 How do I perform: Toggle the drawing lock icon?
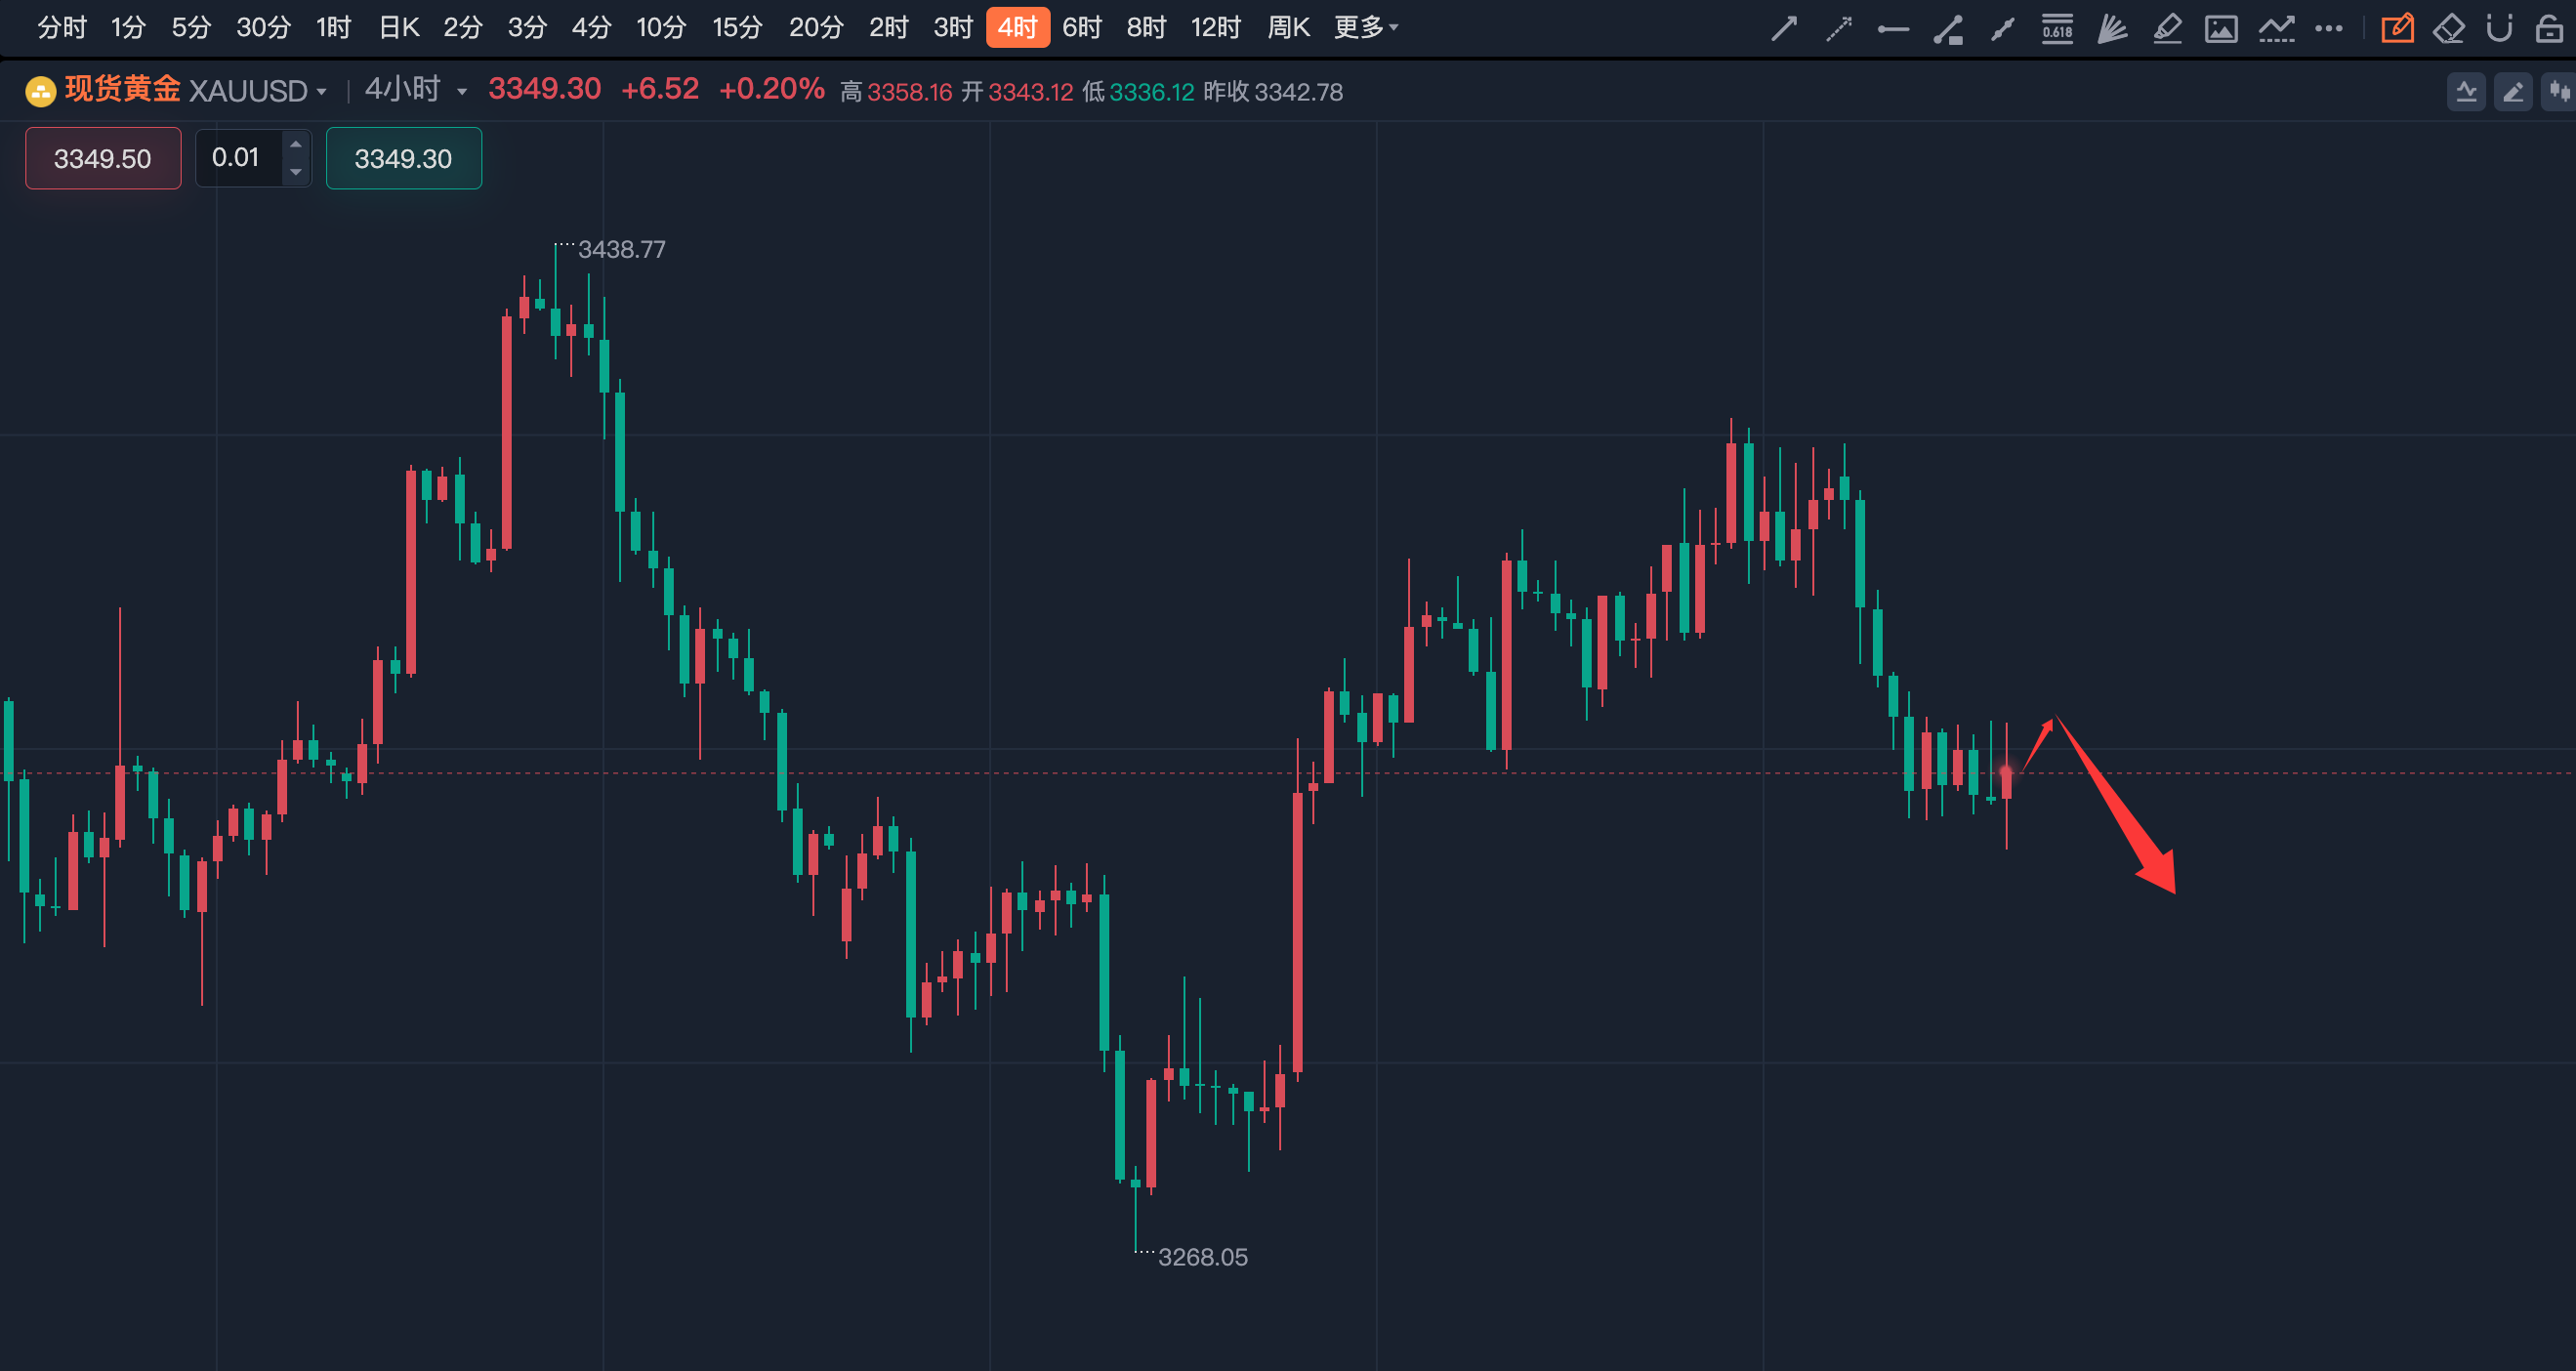(x=2549, y=28)
